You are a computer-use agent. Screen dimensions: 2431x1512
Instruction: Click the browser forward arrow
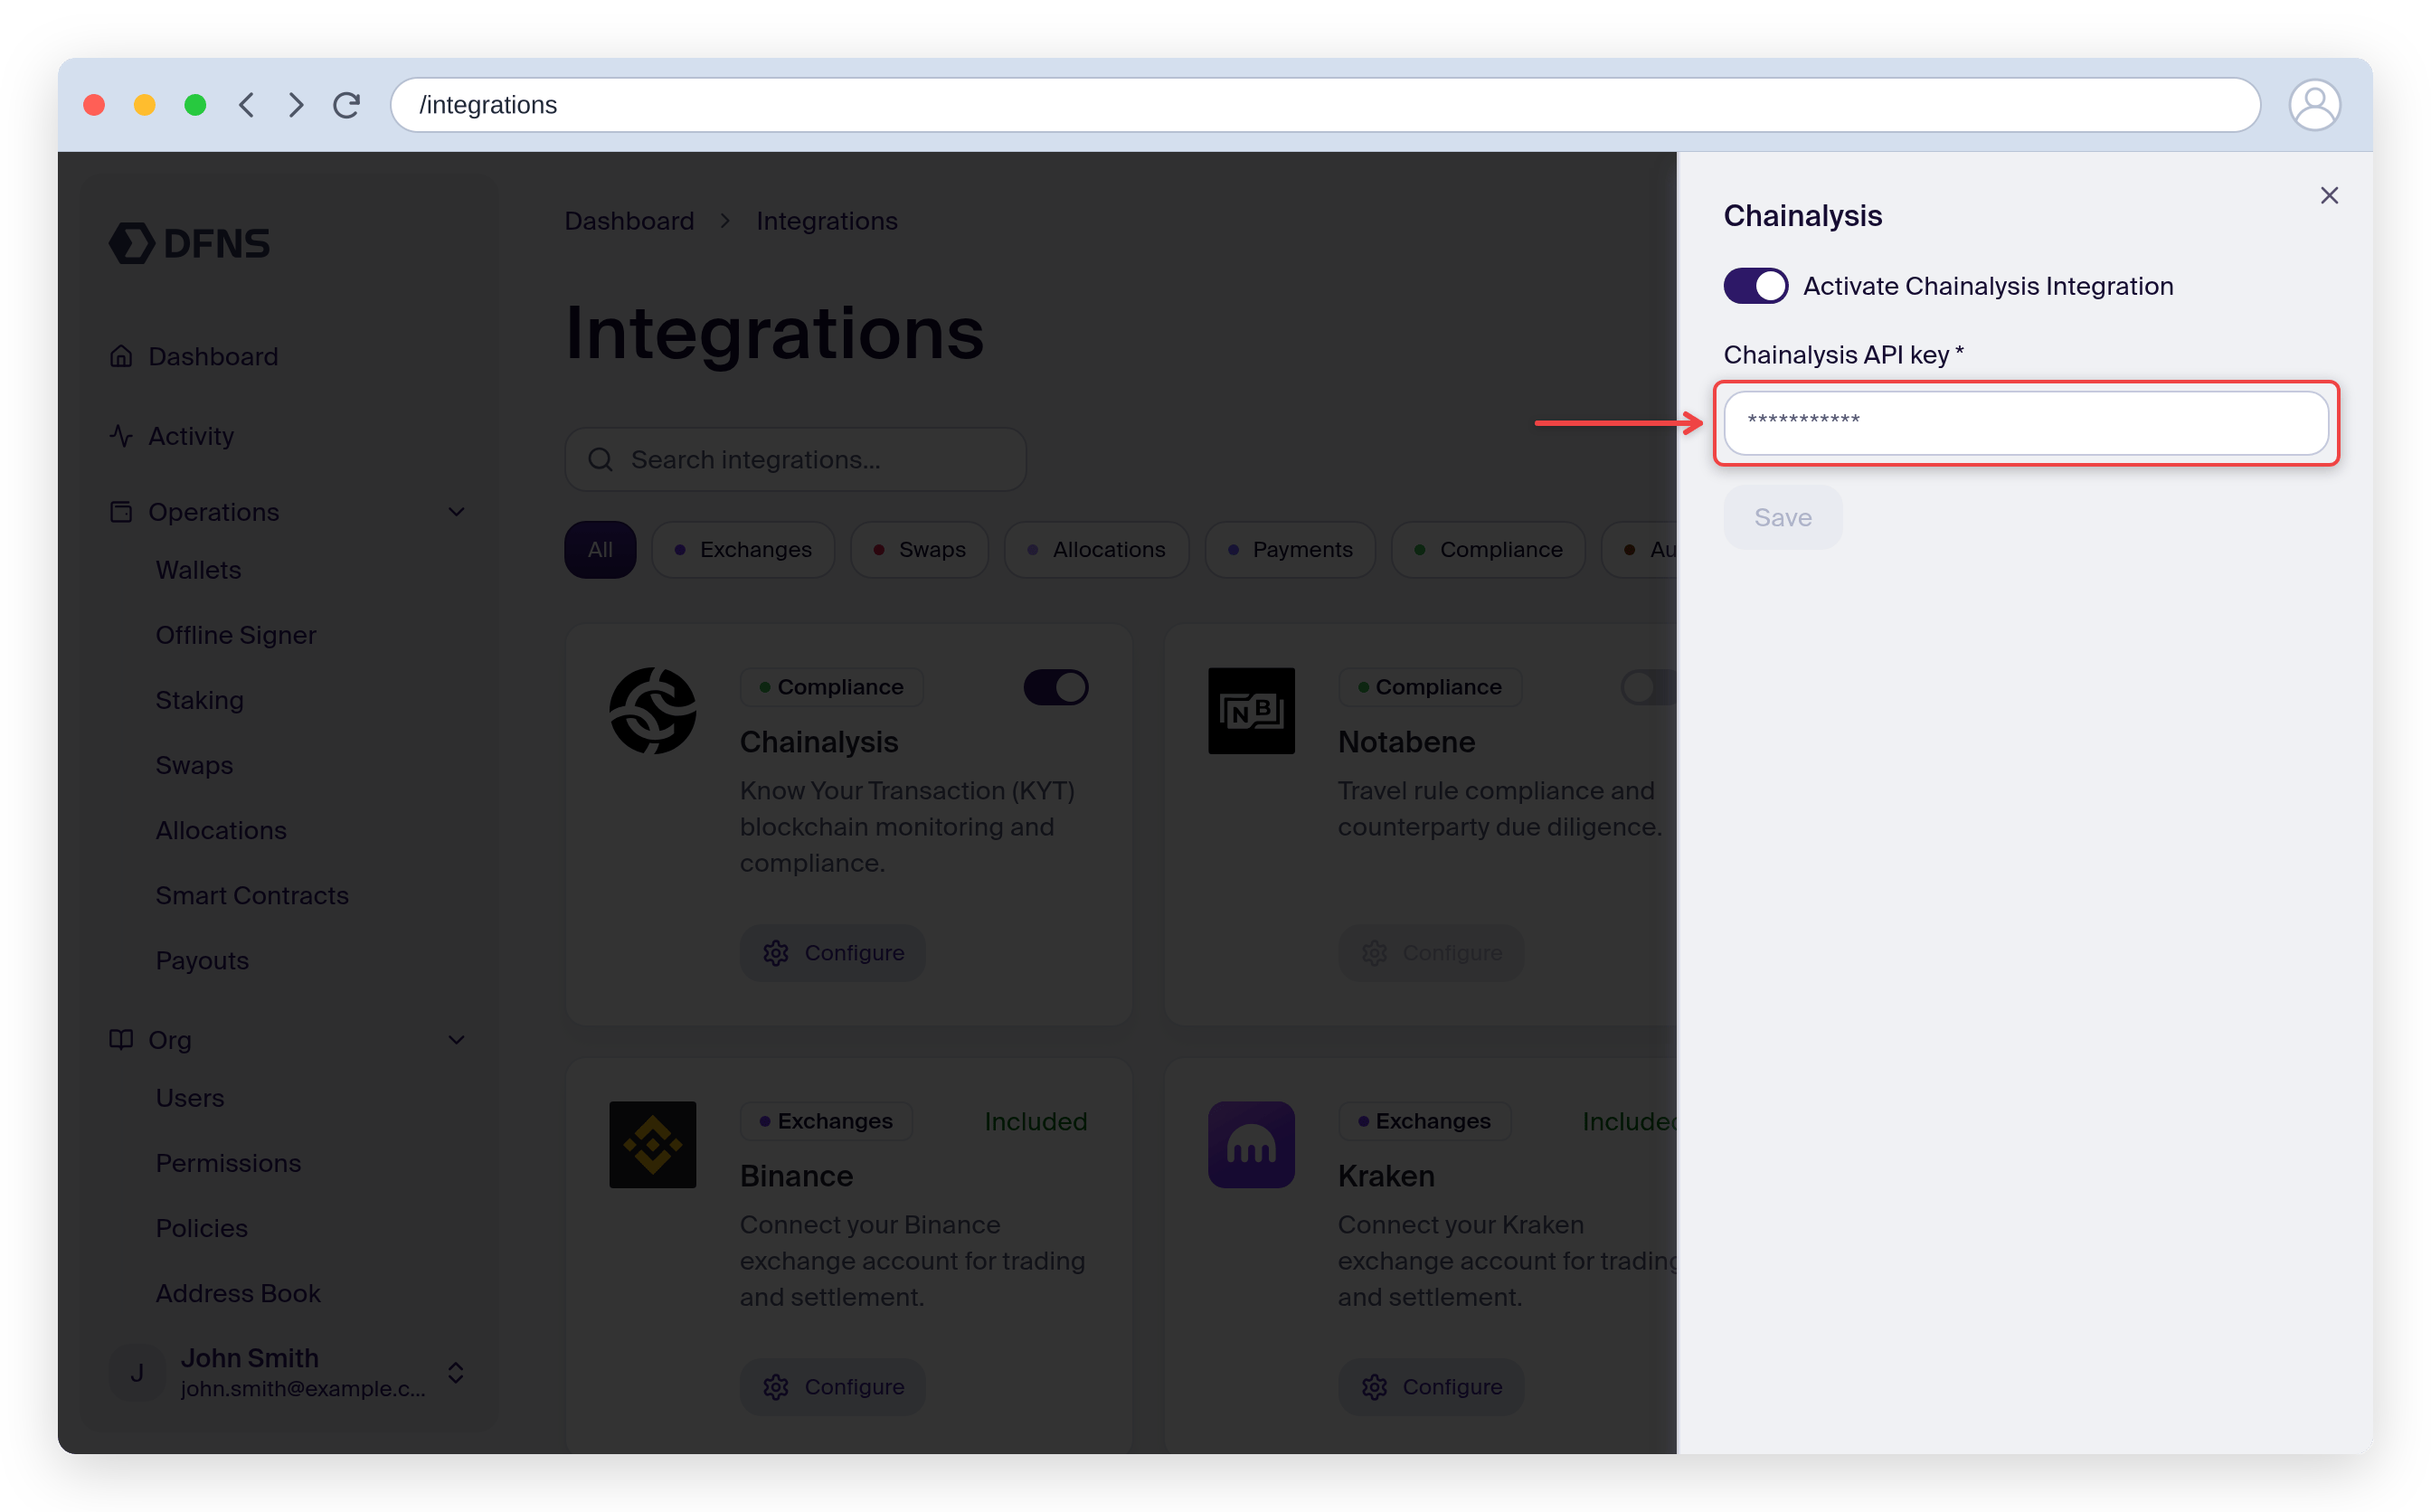click(296, 105)
